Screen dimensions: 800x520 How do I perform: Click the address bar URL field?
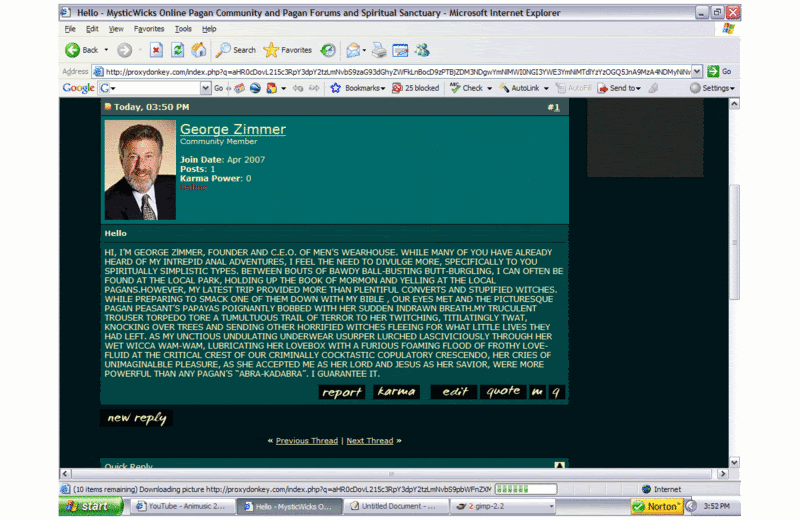392,72
